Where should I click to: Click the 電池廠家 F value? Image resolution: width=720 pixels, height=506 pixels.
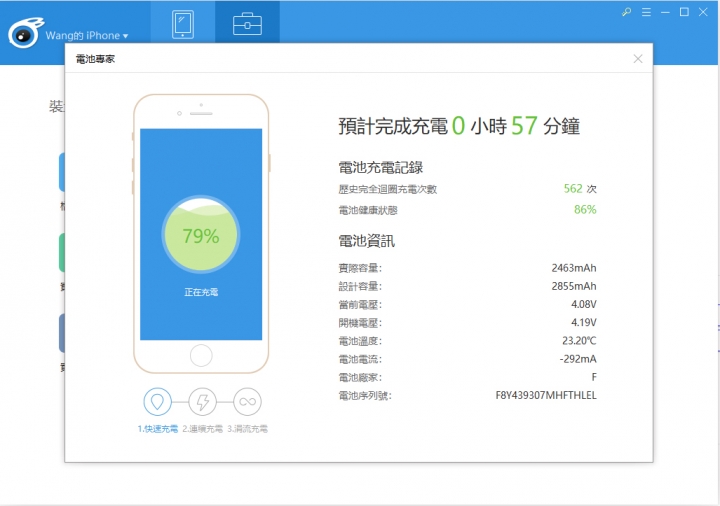click(x=594, y=377)
